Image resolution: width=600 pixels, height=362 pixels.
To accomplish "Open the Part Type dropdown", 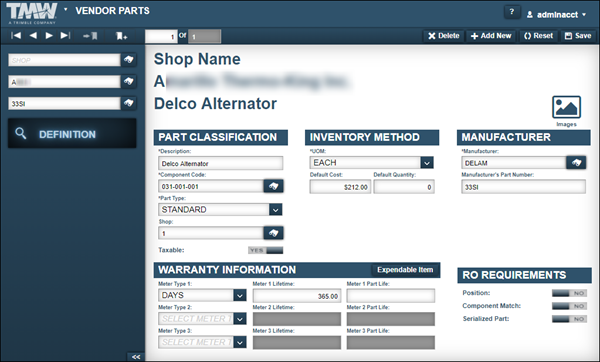I will point(276,210).
